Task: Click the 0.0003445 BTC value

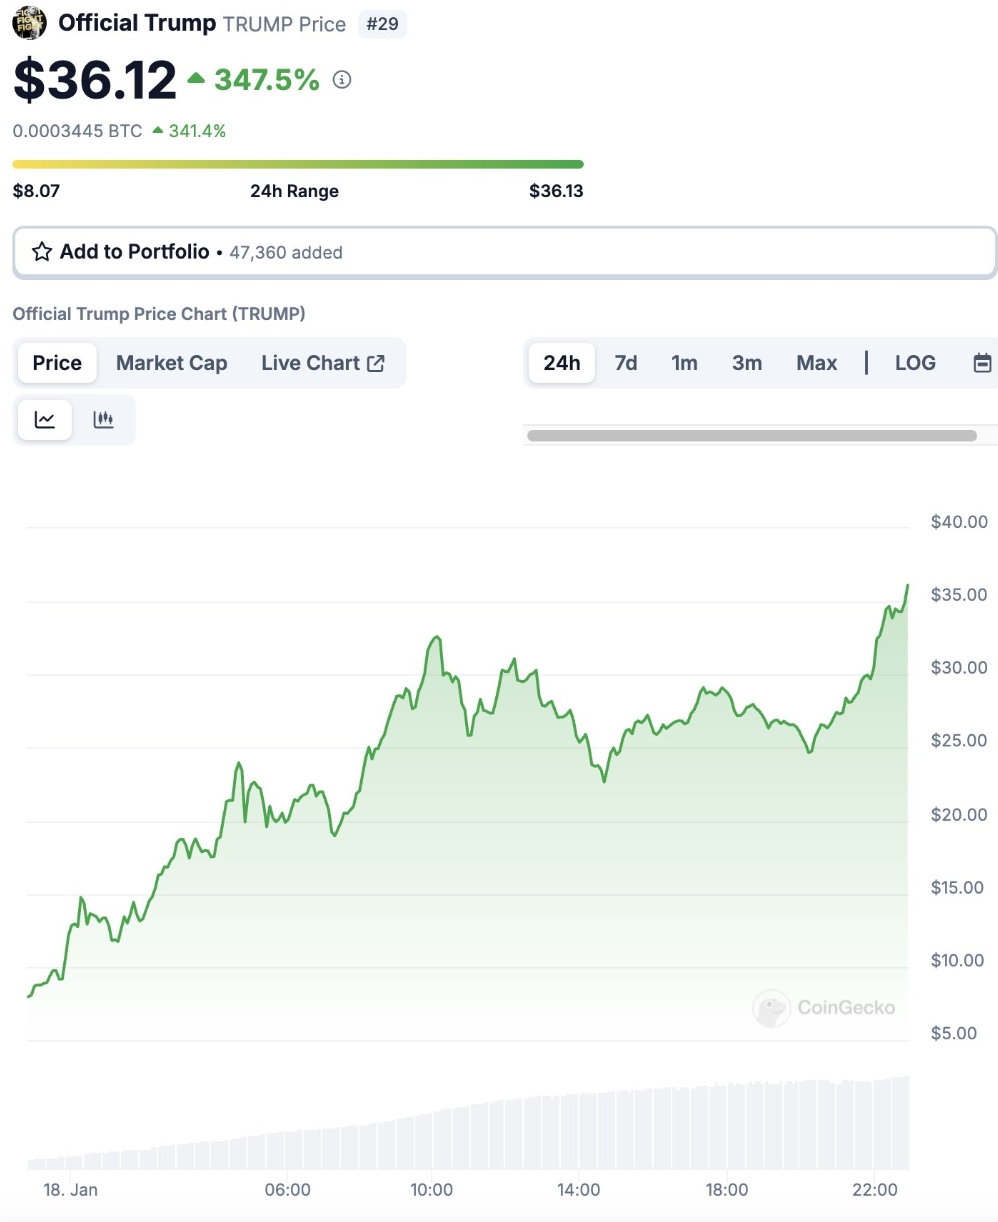Action: 77,131
